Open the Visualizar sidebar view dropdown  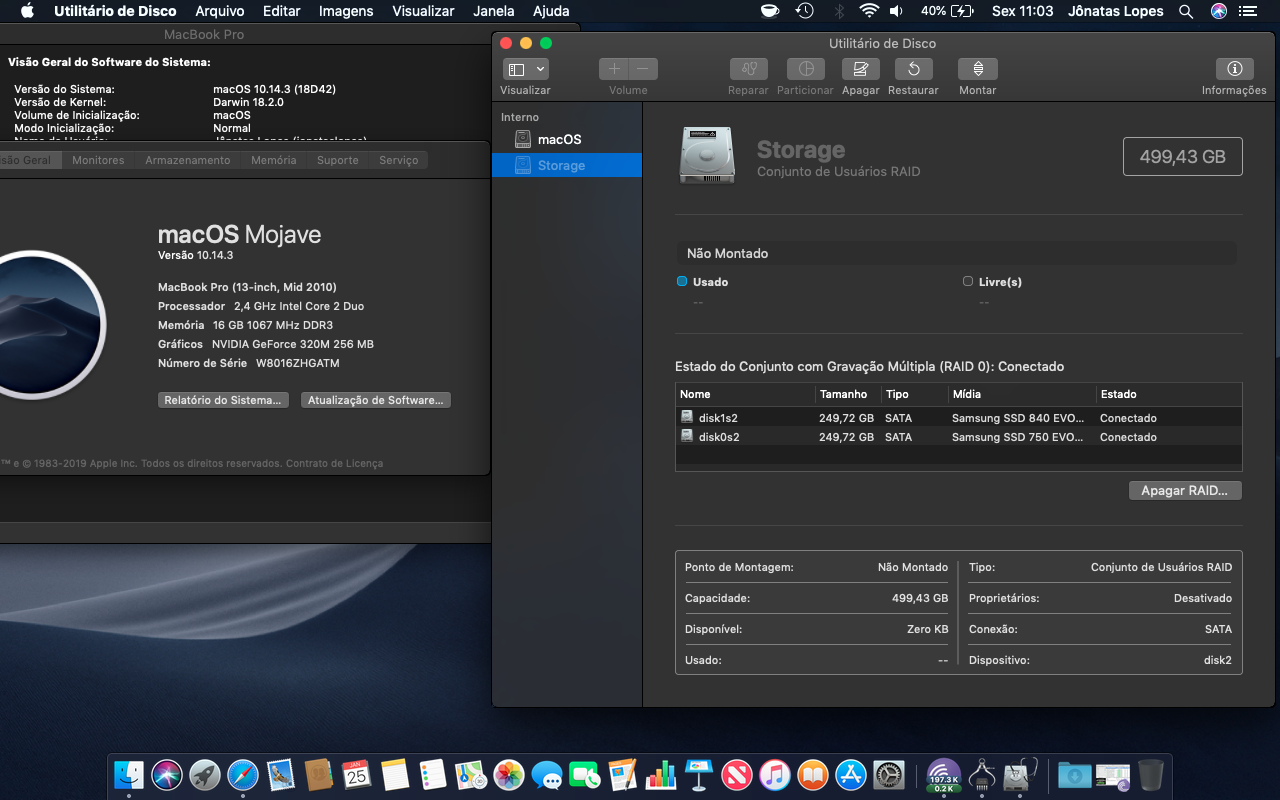(526, 69)
